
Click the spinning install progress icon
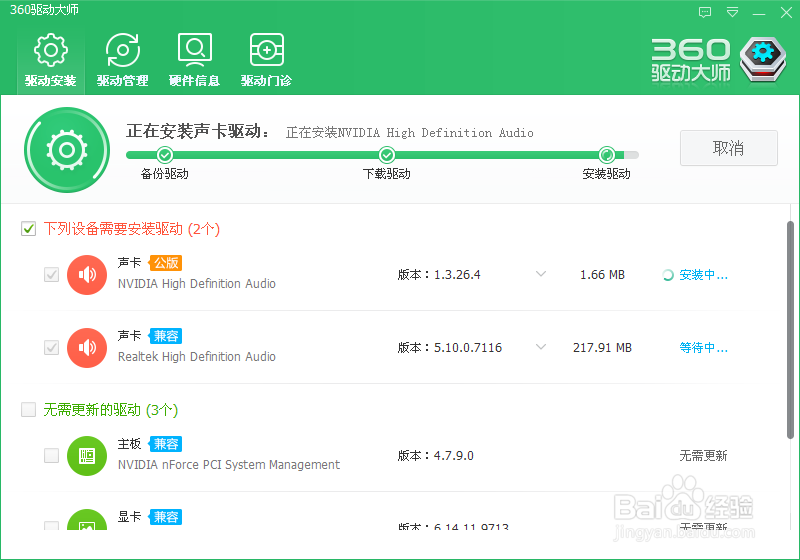[x=667, y=275]
